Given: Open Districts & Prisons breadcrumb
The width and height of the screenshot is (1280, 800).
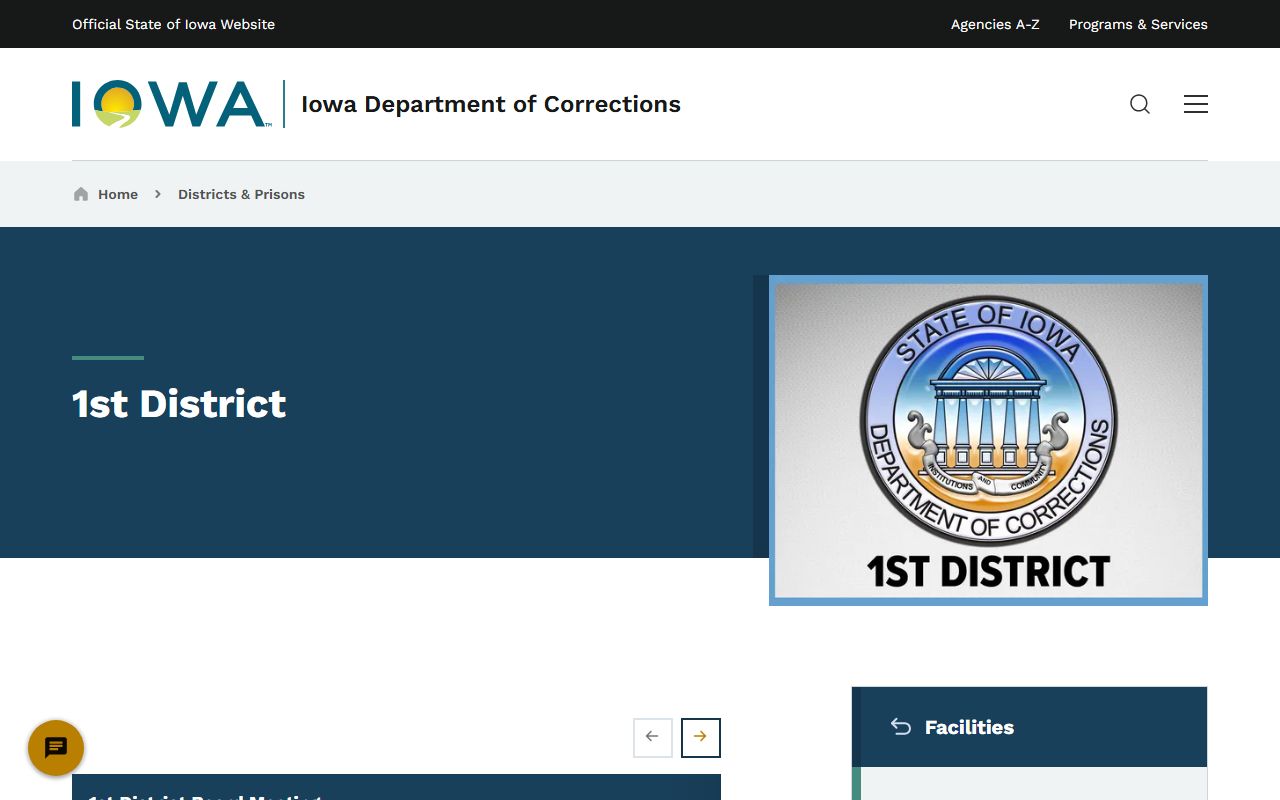Looking at the screenshot, I should pos(241,194).
